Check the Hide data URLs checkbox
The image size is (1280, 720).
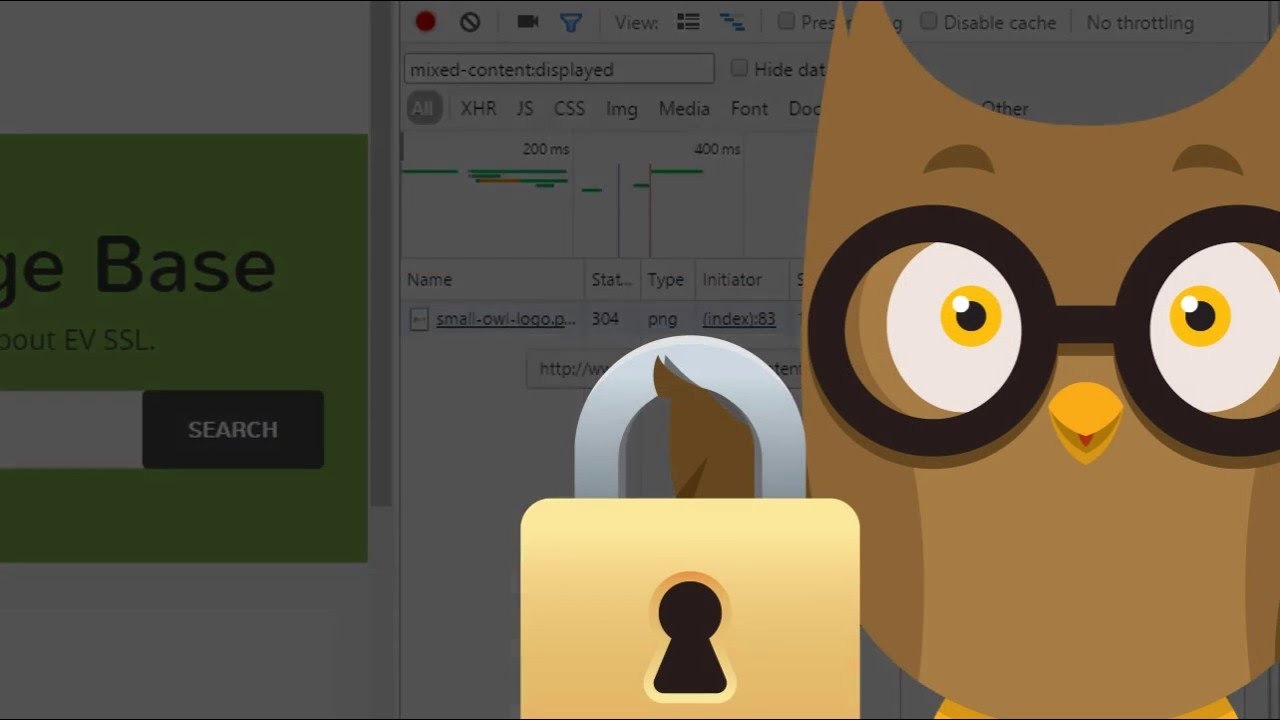point(739,68)
